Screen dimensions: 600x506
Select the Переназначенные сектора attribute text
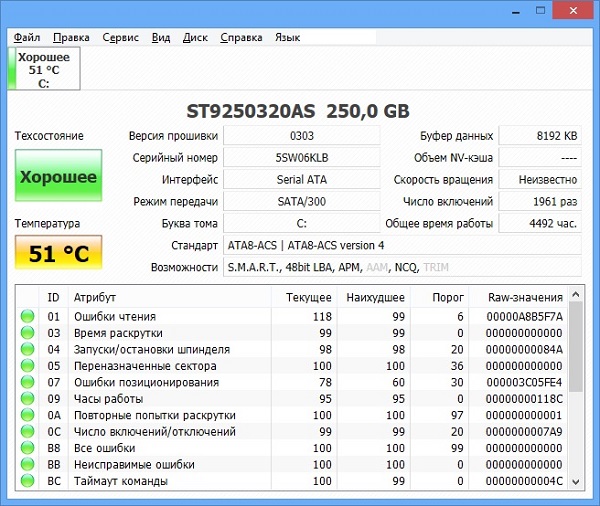click(145, 366)
